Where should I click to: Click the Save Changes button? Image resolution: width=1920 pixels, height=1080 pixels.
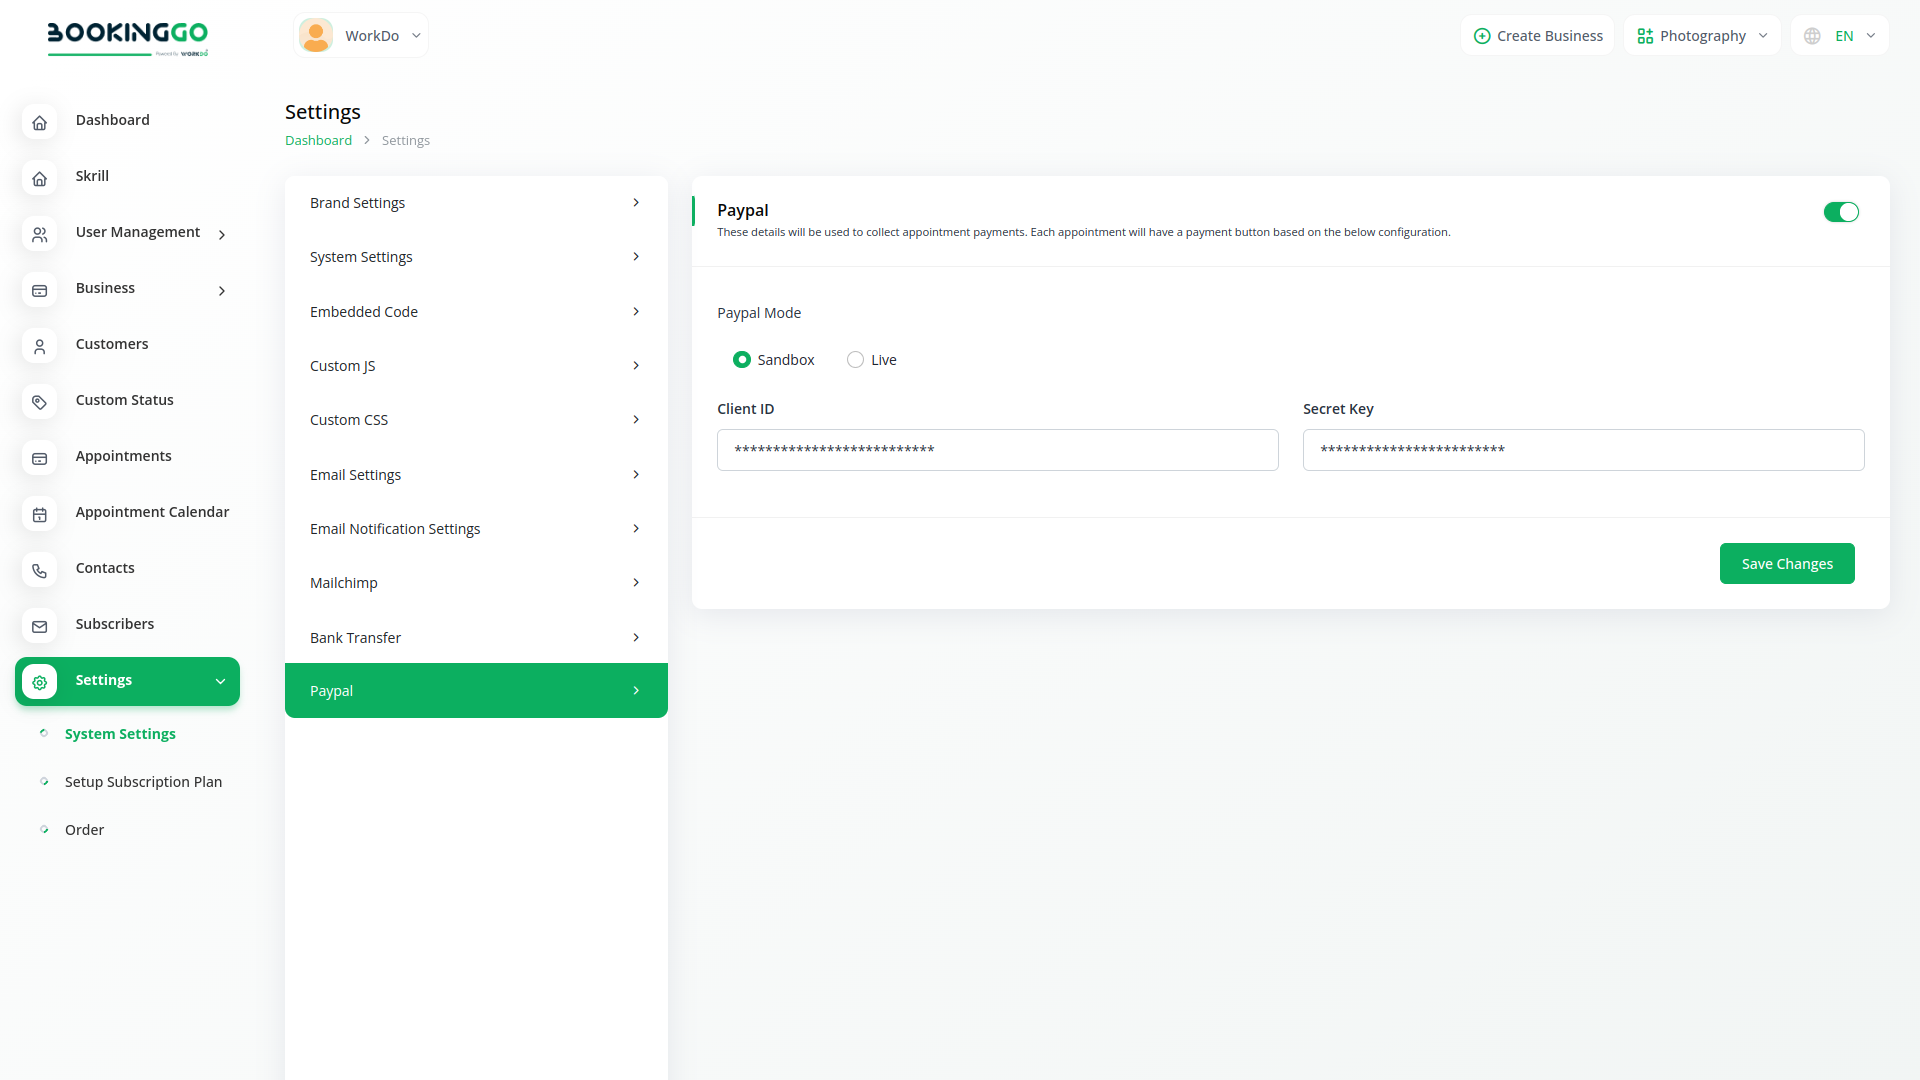tap(1786, 564)
